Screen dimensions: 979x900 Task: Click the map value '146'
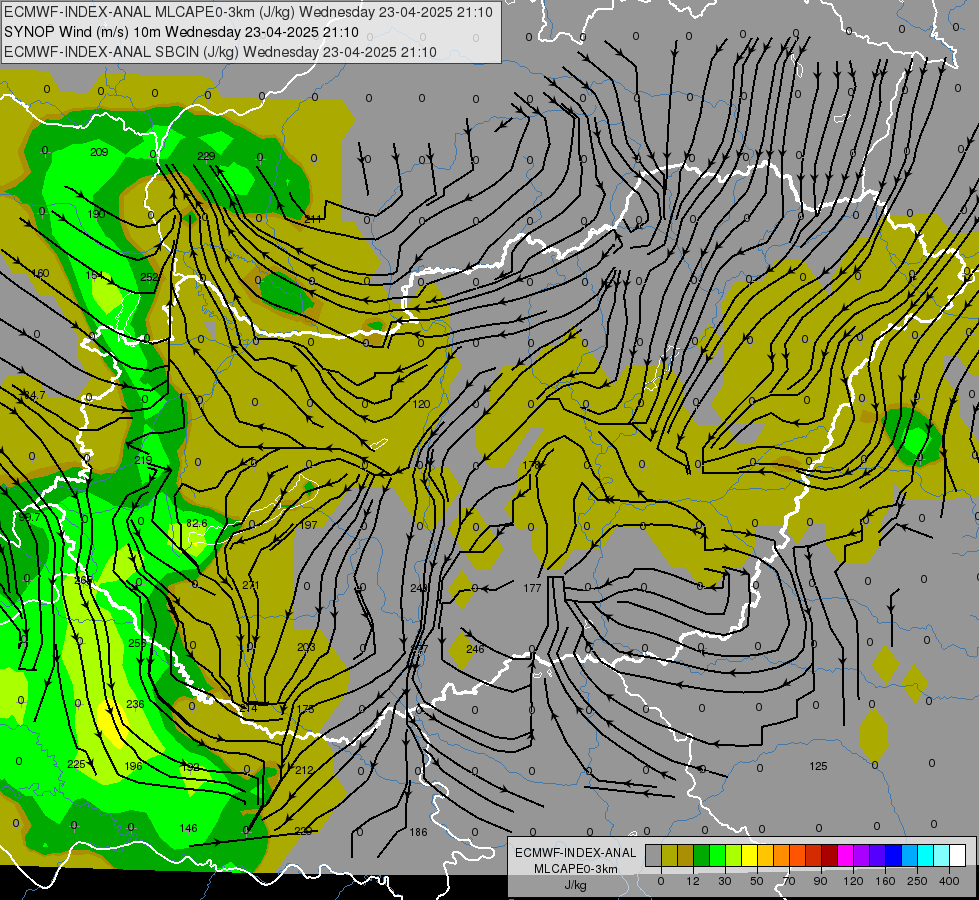[189, 828]
